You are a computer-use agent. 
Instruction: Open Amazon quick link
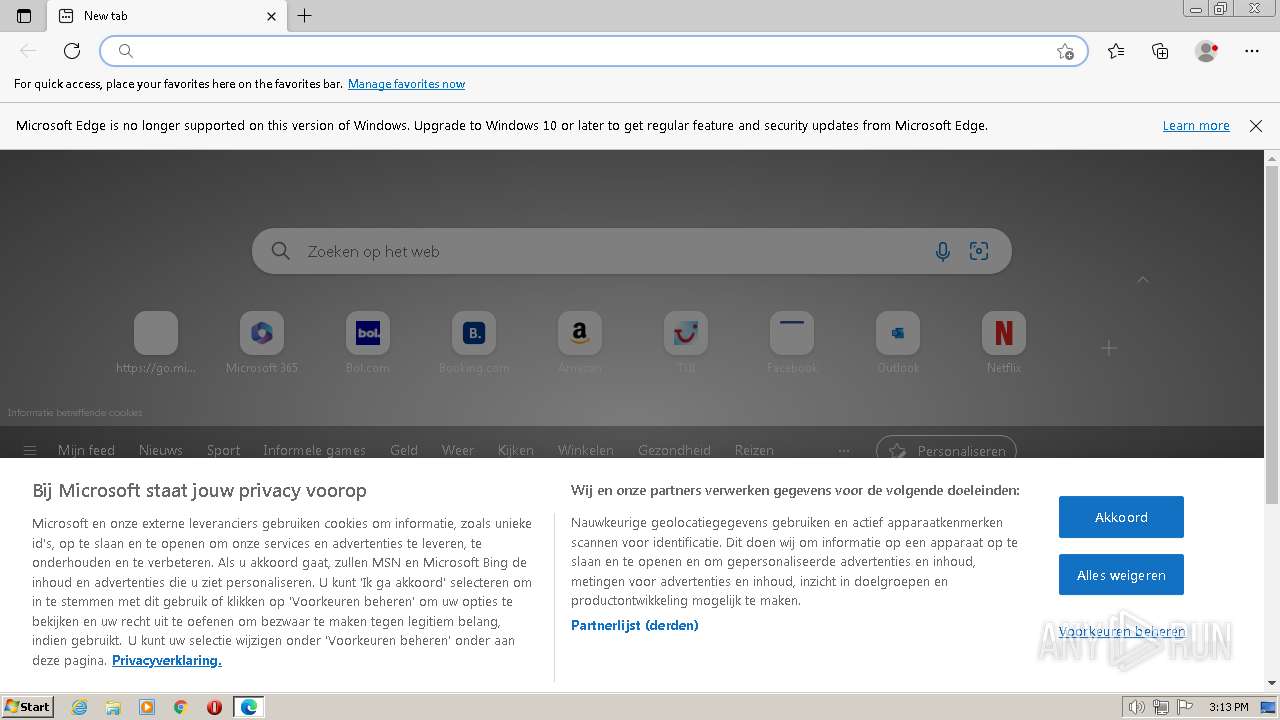(580, 343)
